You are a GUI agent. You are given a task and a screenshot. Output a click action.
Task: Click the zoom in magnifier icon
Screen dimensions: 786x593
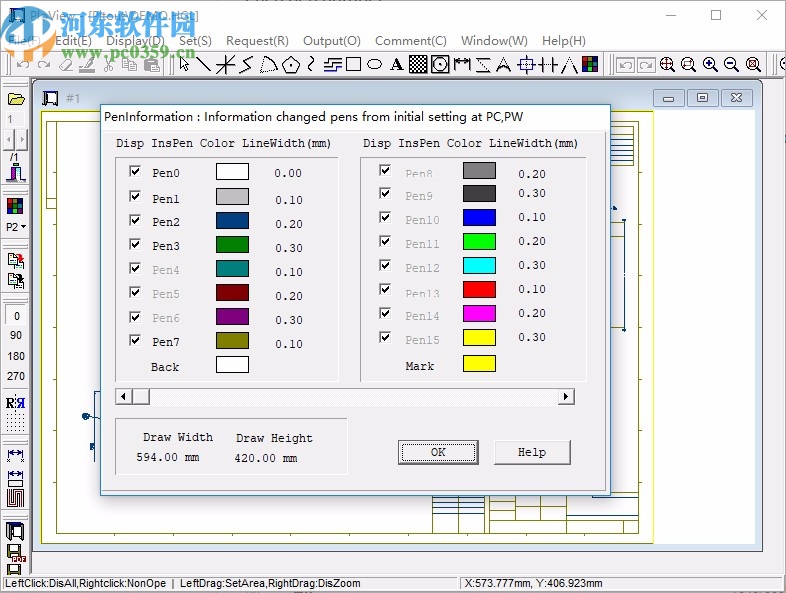click(x=710, y=64)
